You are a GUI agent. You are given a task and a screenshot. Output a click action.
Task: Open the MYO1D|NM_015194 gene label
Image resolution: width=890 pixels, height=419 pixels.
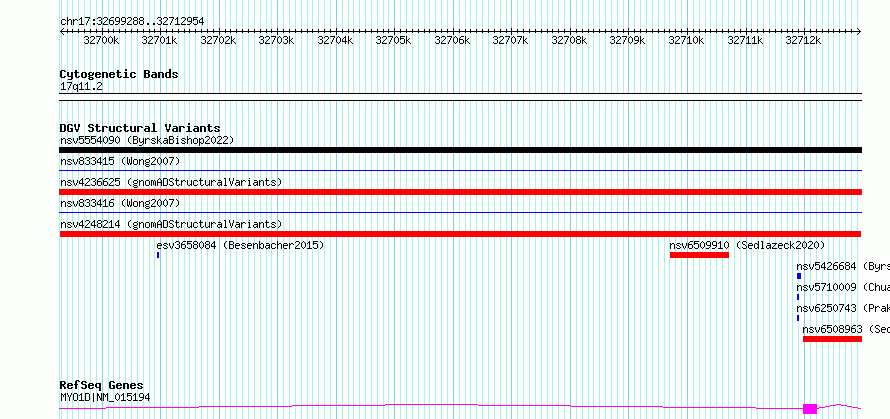[105, 398]
